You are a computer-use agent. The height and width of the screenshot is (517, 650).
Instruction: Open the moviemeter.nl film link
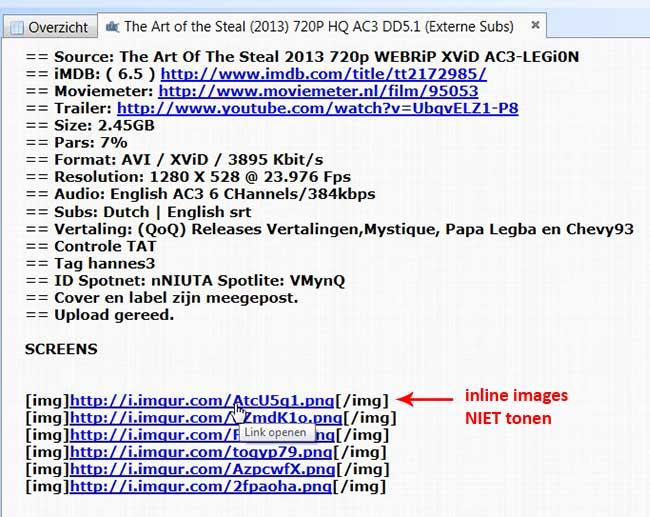318,91
